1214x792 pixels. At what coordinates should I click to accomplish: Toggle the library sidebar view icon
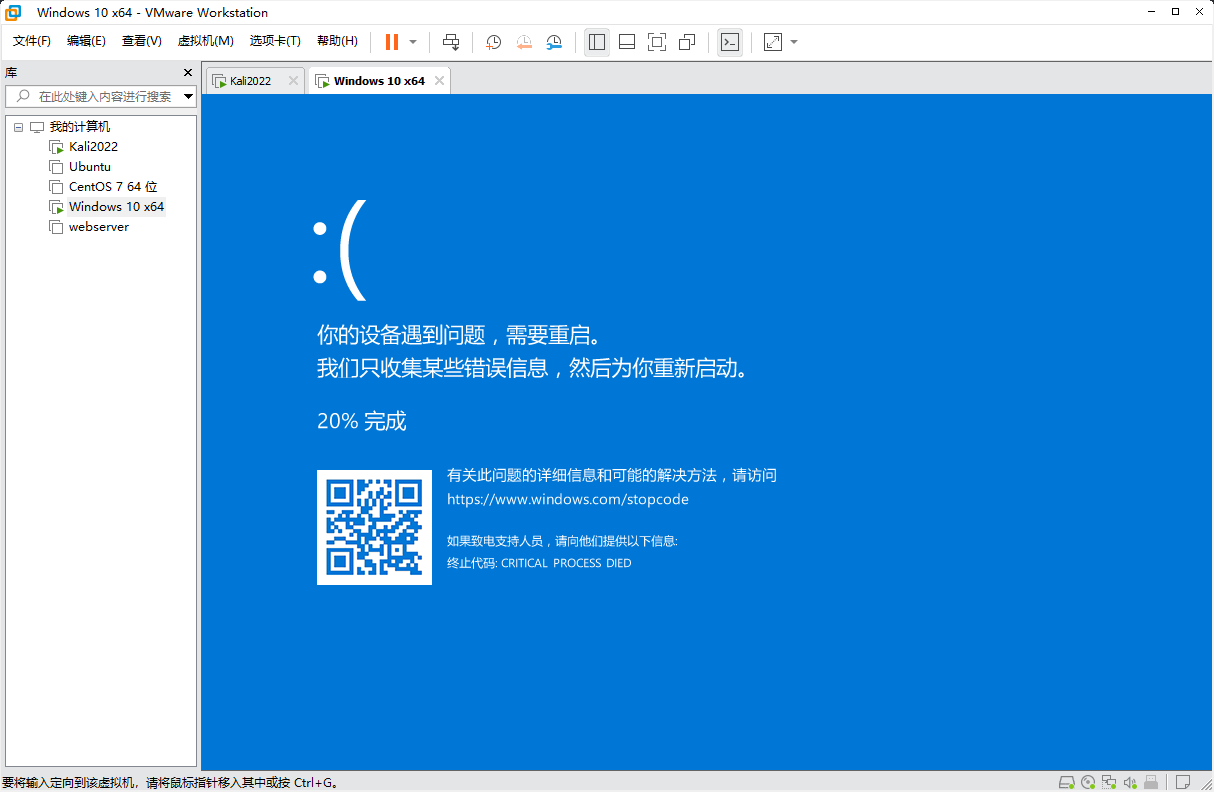tap(597, 42)
